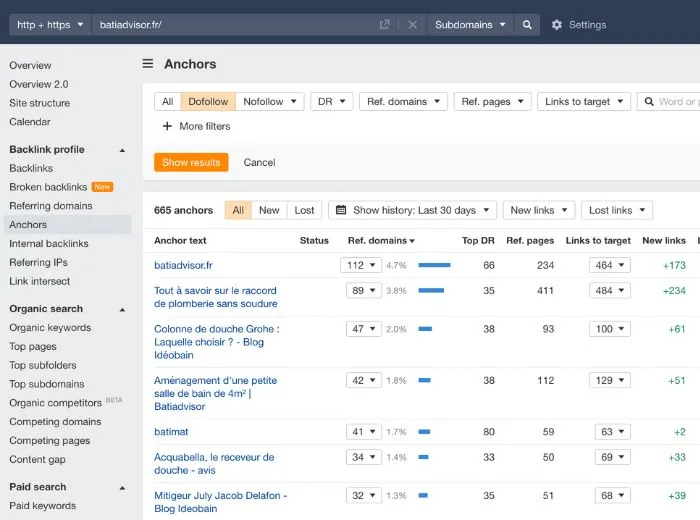
Task: Switch to the Lost anchors tab
Action: coord(304,210)
